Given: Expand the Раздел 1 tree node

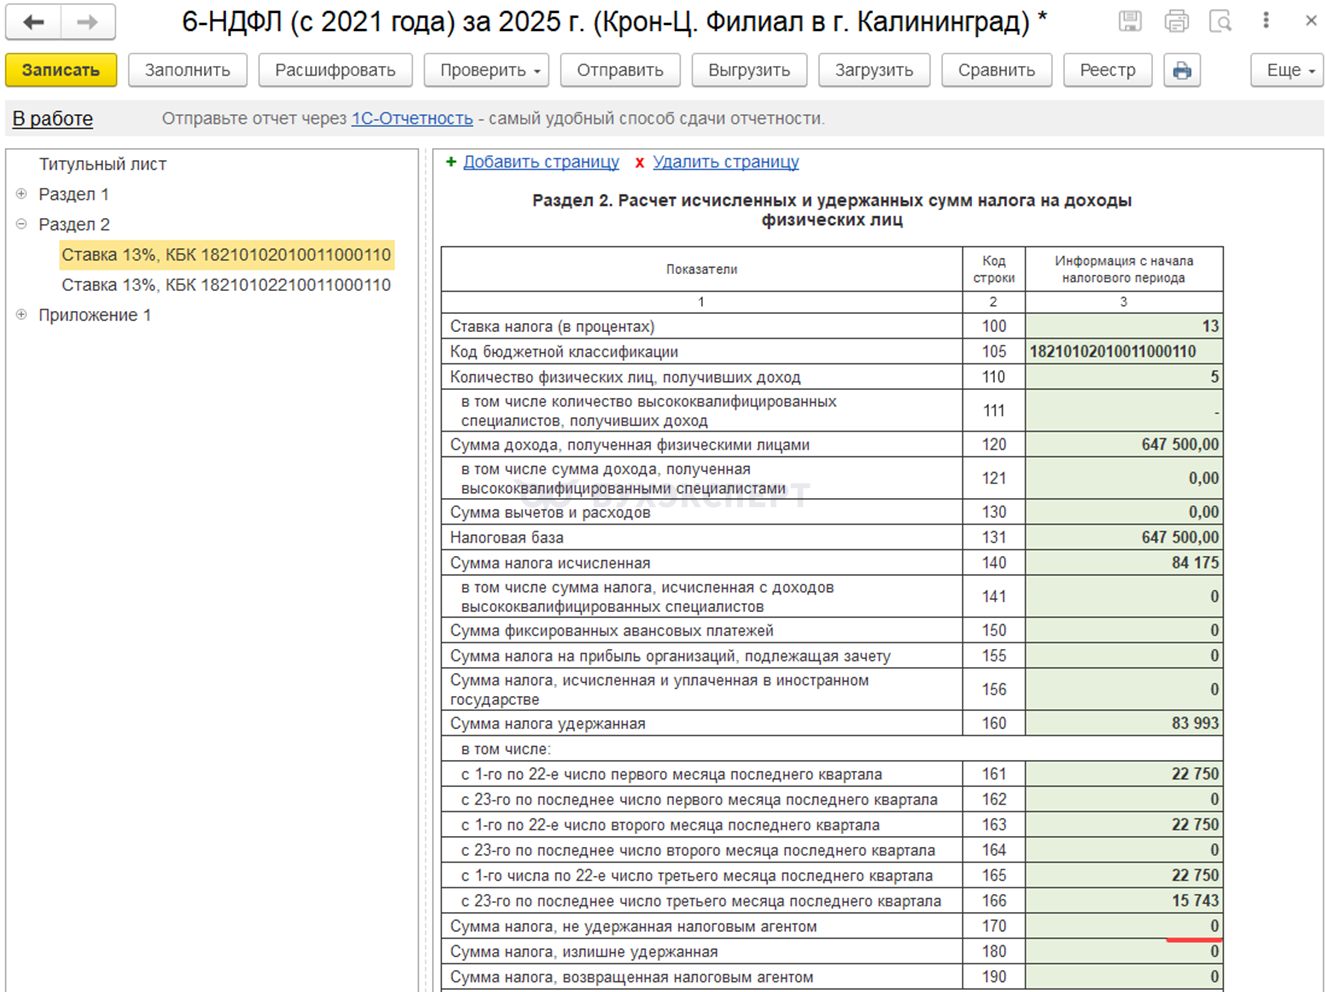Looking at the screenshot, I should [21, 194].
